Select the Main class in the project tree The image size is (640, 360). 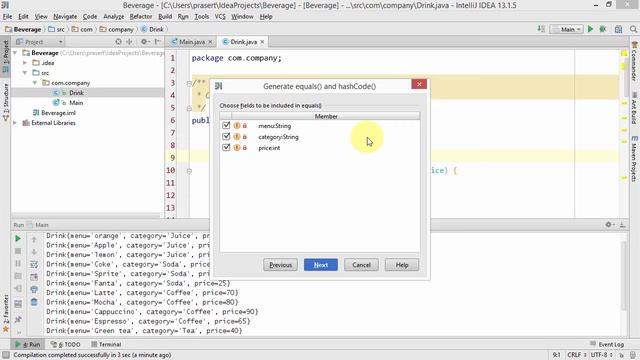click(x=76, y=103)
